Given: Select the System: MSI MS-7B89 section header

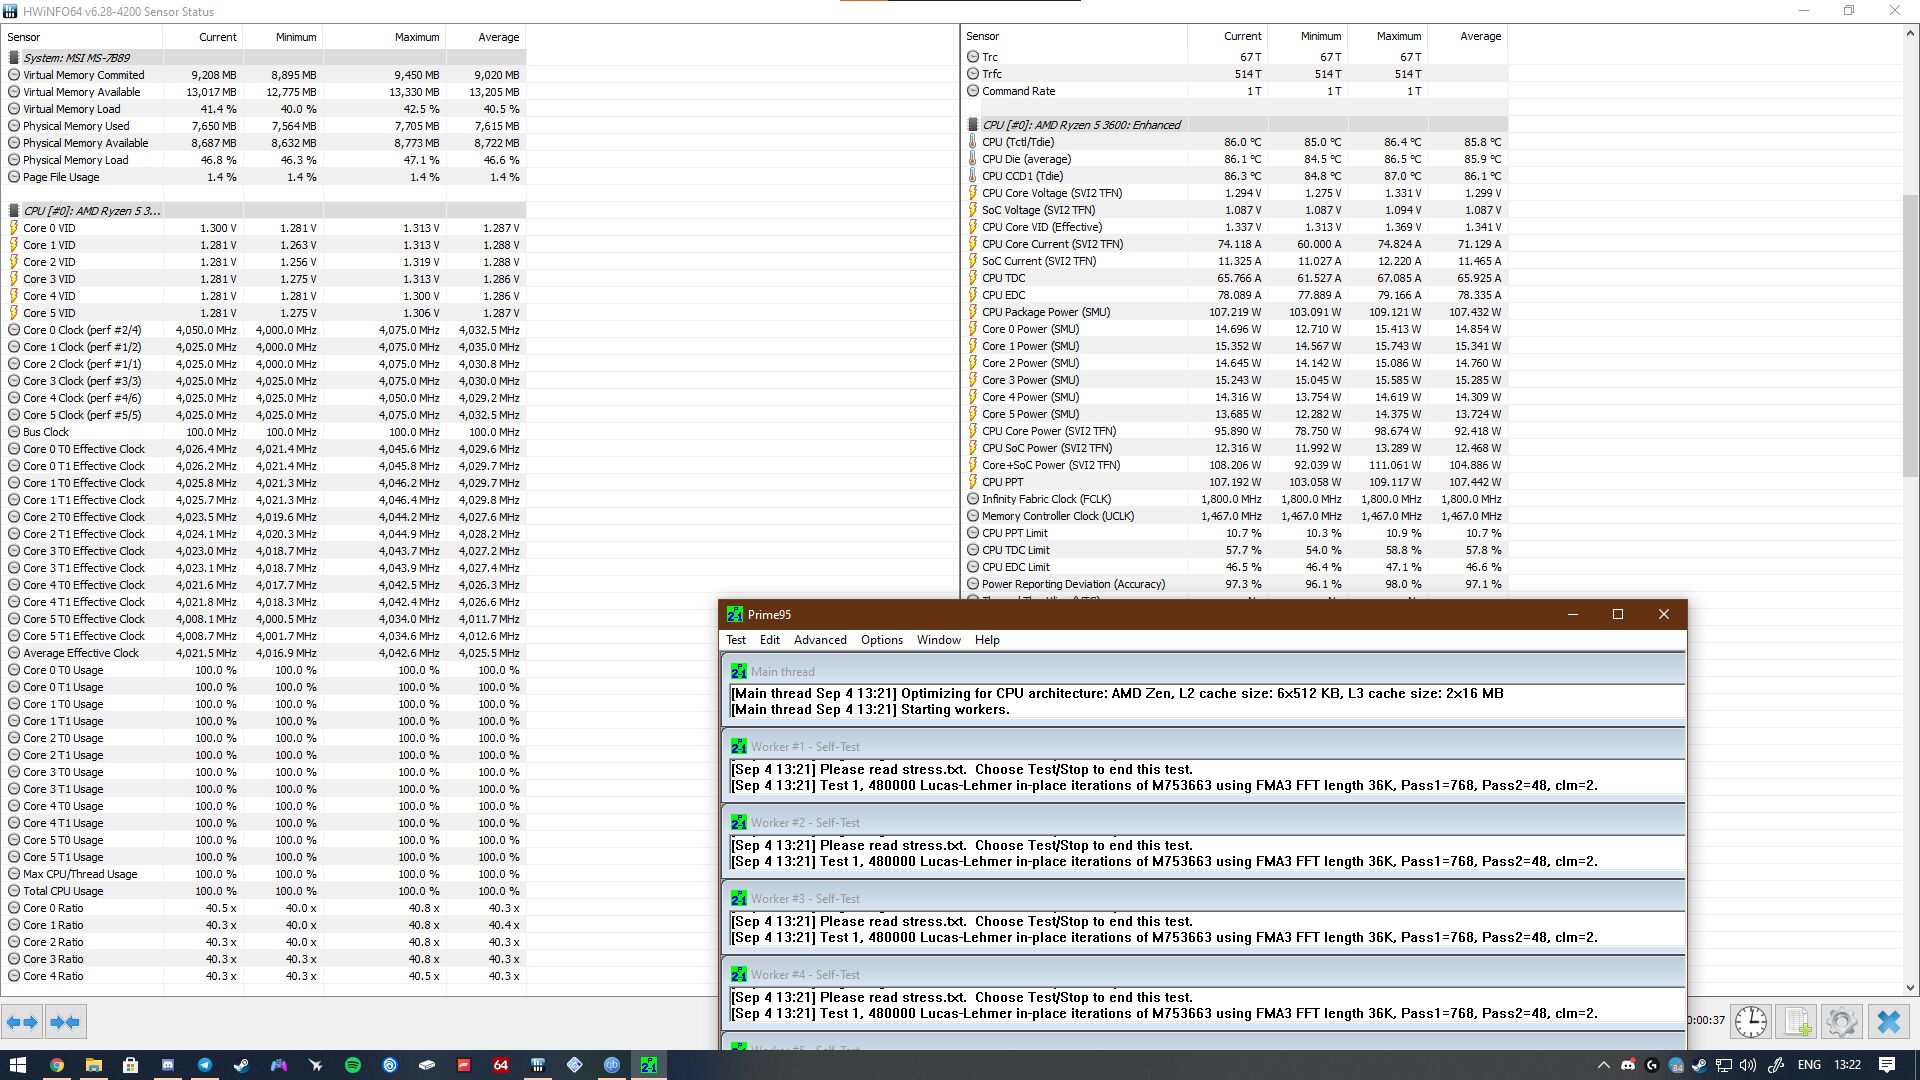Looking at the screenshot, I should tap(264, 58).
